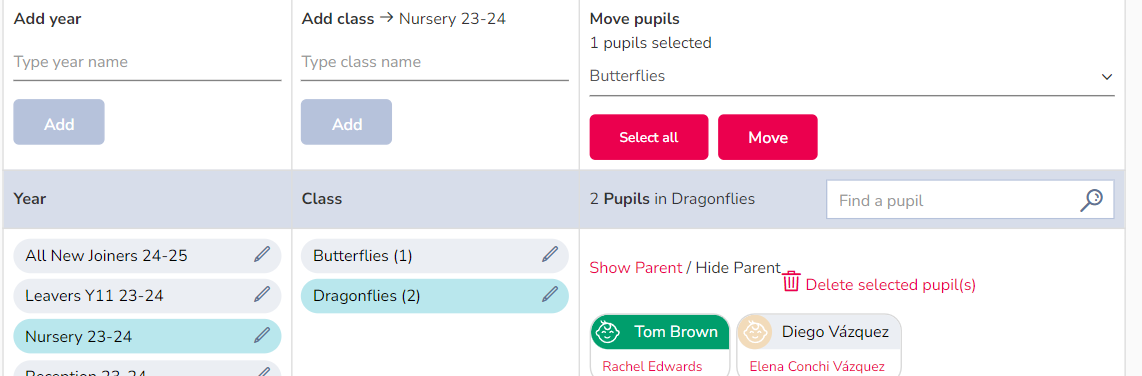Expand move pupils dropdown chevron arrow

coord(1107,77)
